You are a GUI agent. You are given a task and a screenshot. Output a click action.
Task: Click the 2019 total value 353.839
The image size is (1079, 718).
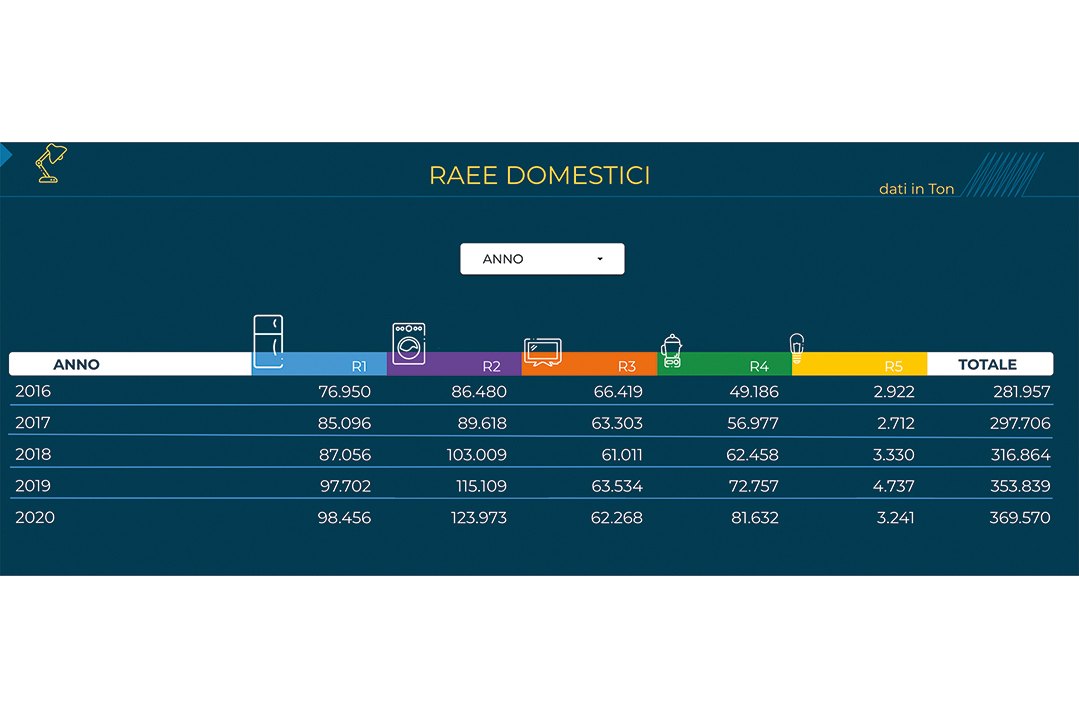click(1018, 486)
